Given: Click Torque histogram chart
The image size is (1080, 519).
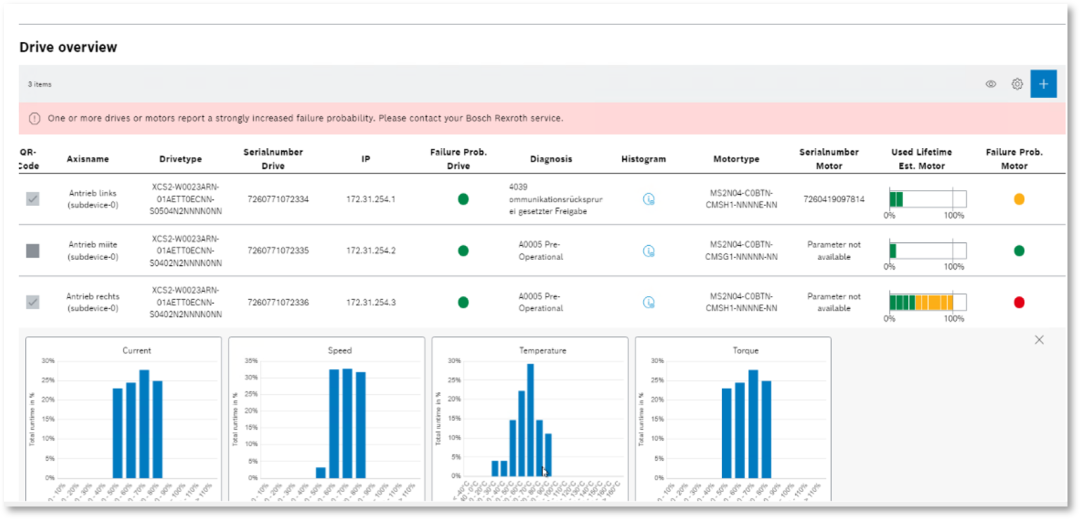Looking at the screenshot, I should pyautogui.click(x=733, y=419).
